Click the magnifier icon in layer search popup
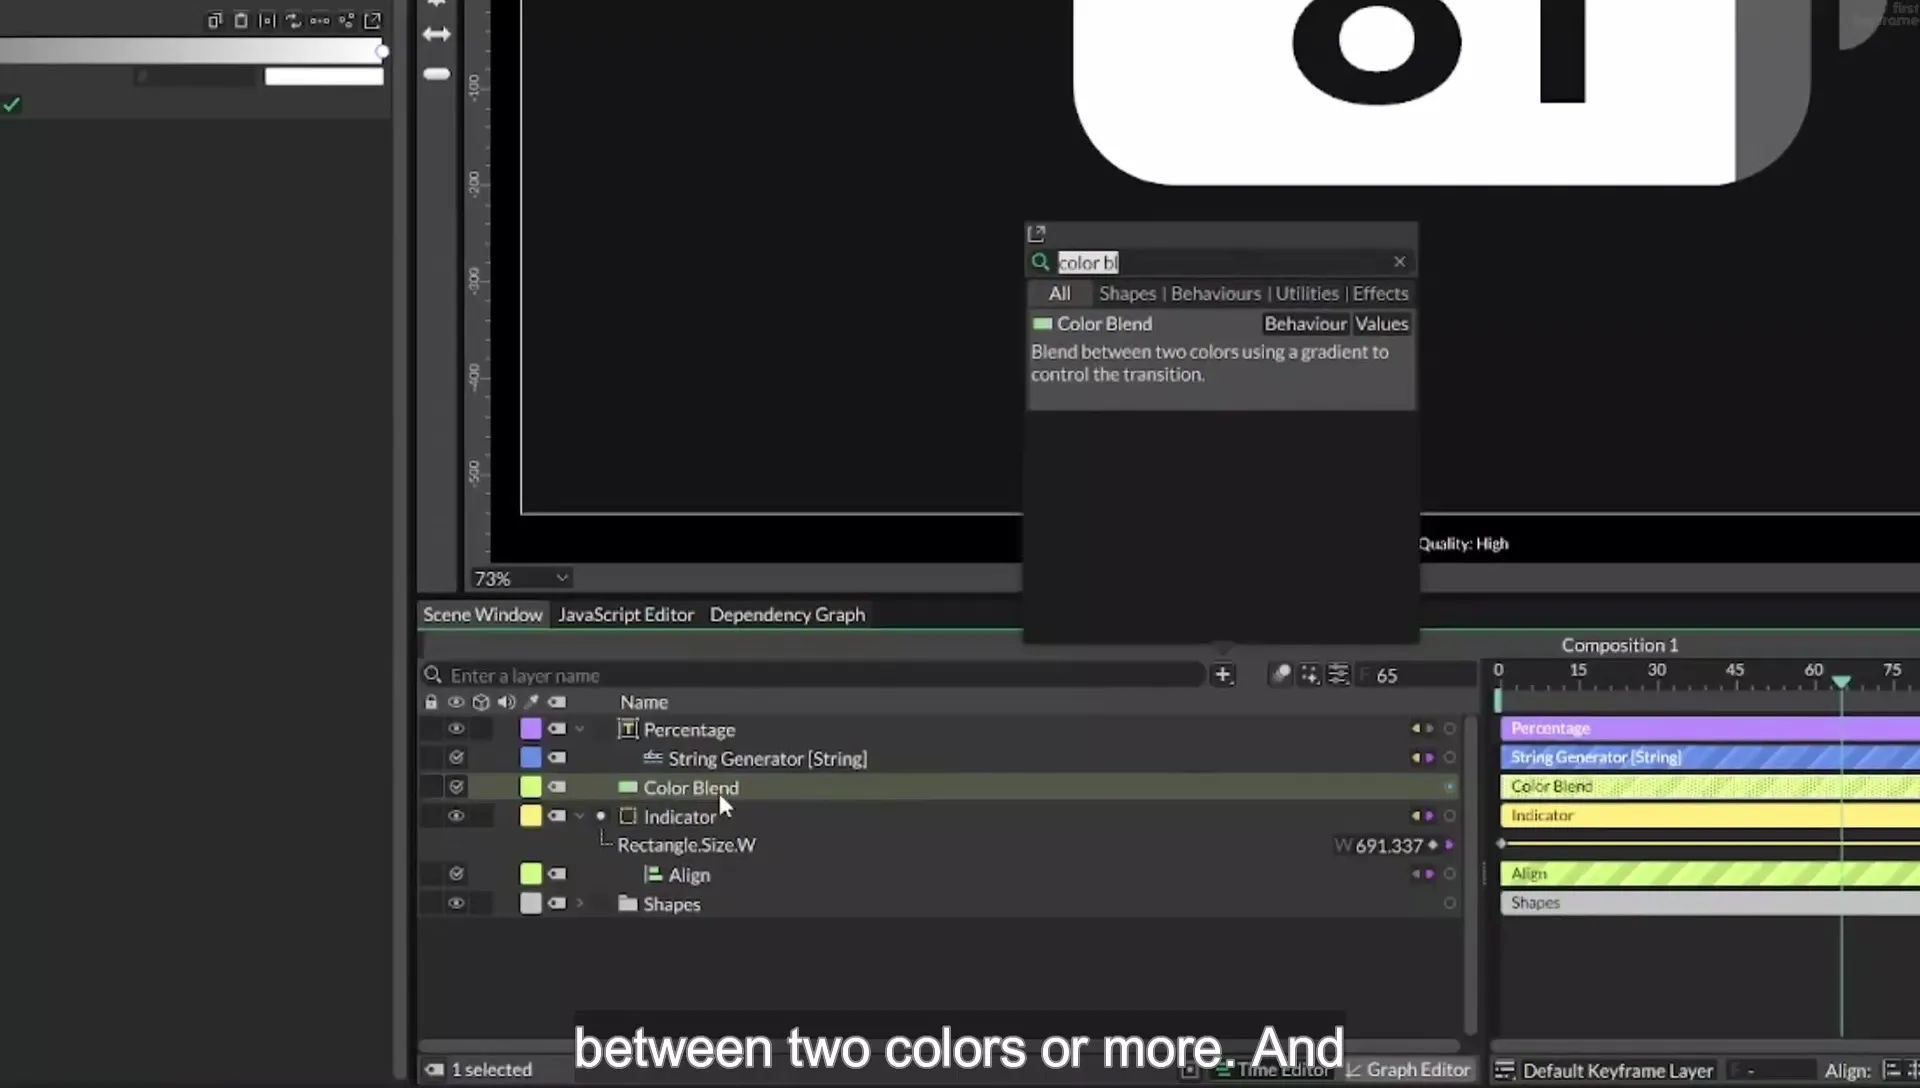This screenshot has height=1088, width=1920. (1040, 262)
